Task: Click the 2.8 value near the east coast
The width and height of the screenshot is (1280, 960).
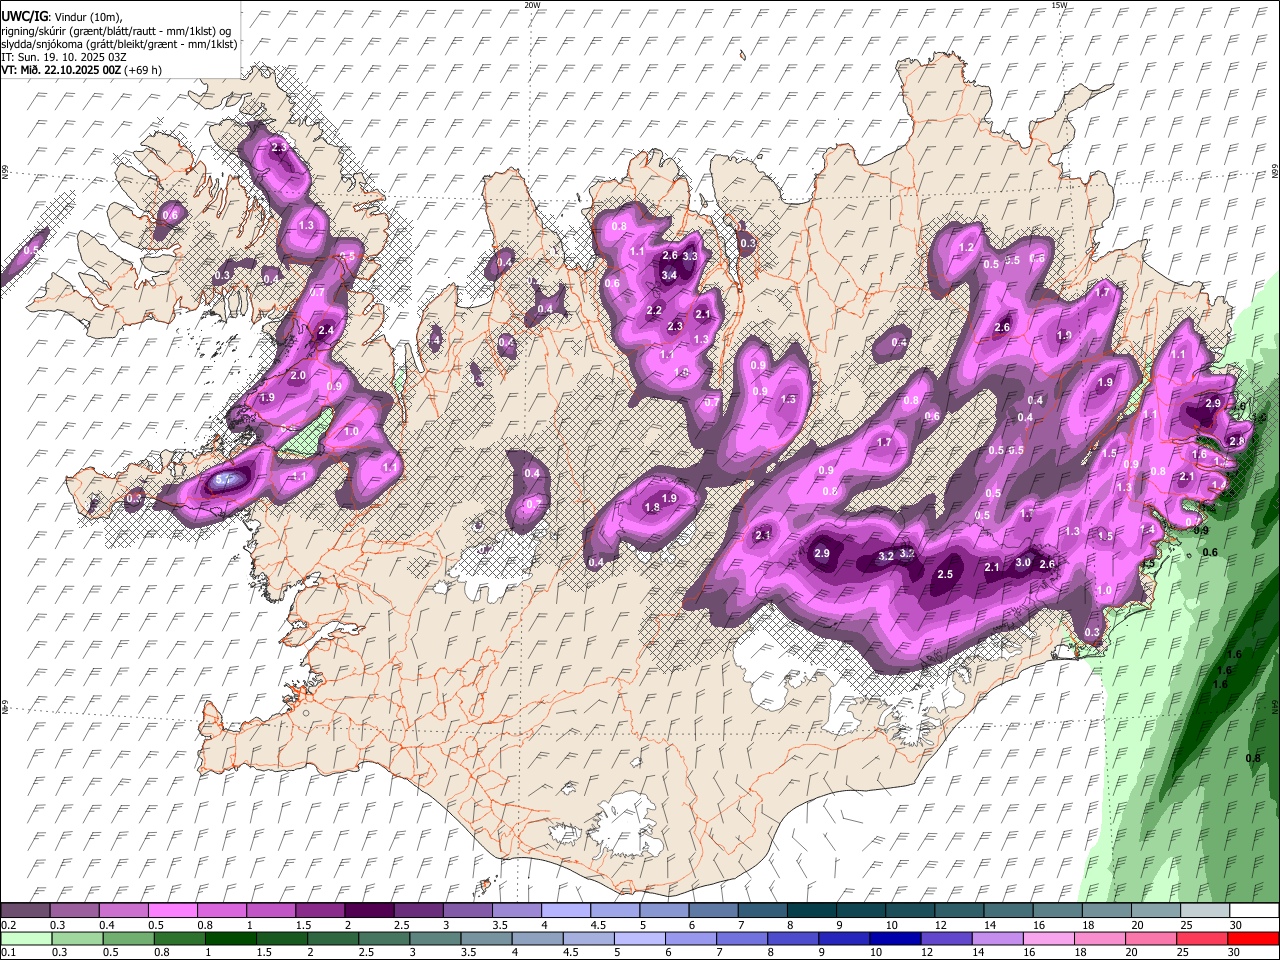Action: (x=1237, y=441)
